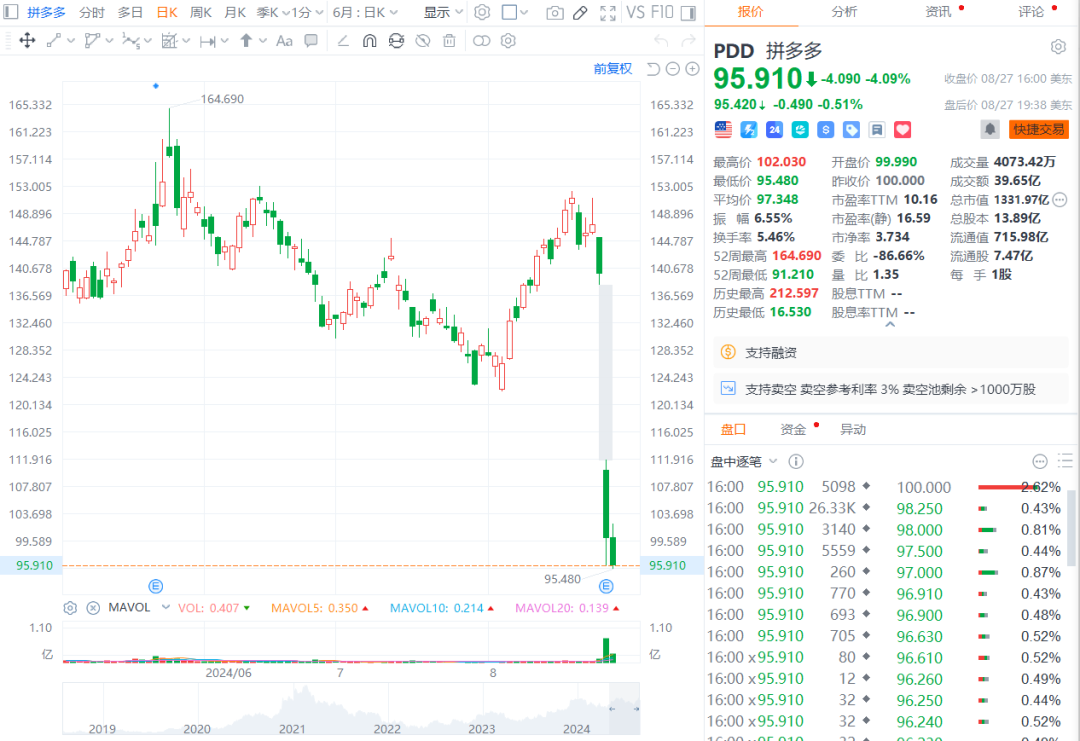The height and width of the screenshot is (741, 1080).
Task: Select the crosshair move cursor tool
Action: coord(27,41)
